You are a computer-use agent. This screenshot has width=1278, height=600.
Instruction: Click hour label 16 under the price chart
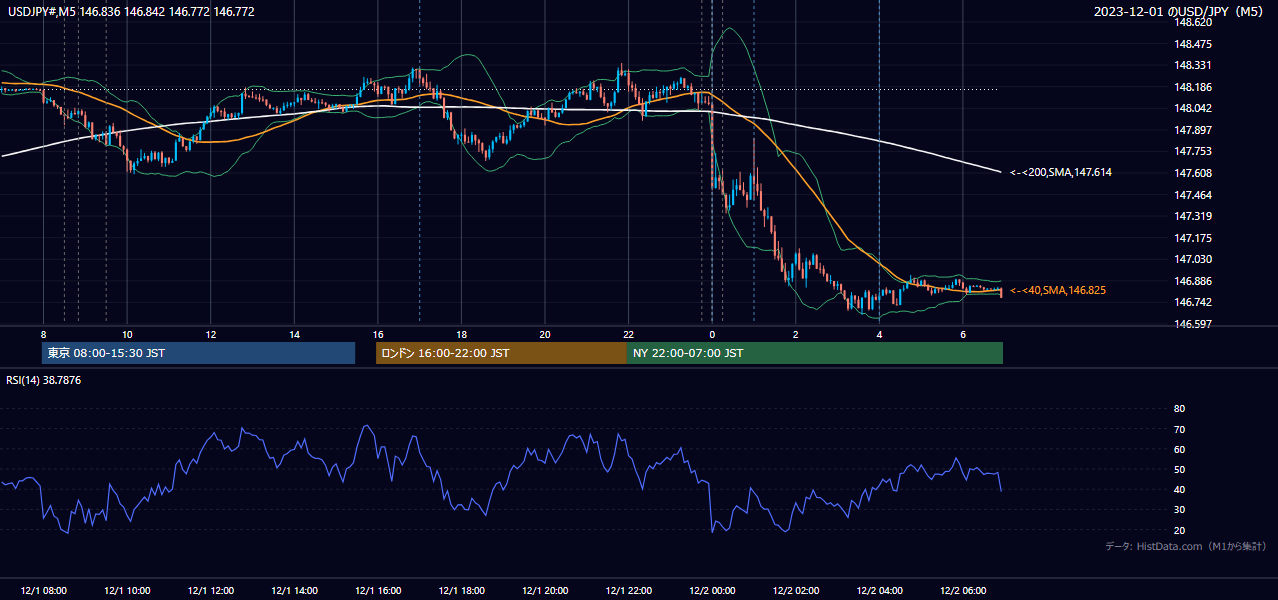(378, 334)
